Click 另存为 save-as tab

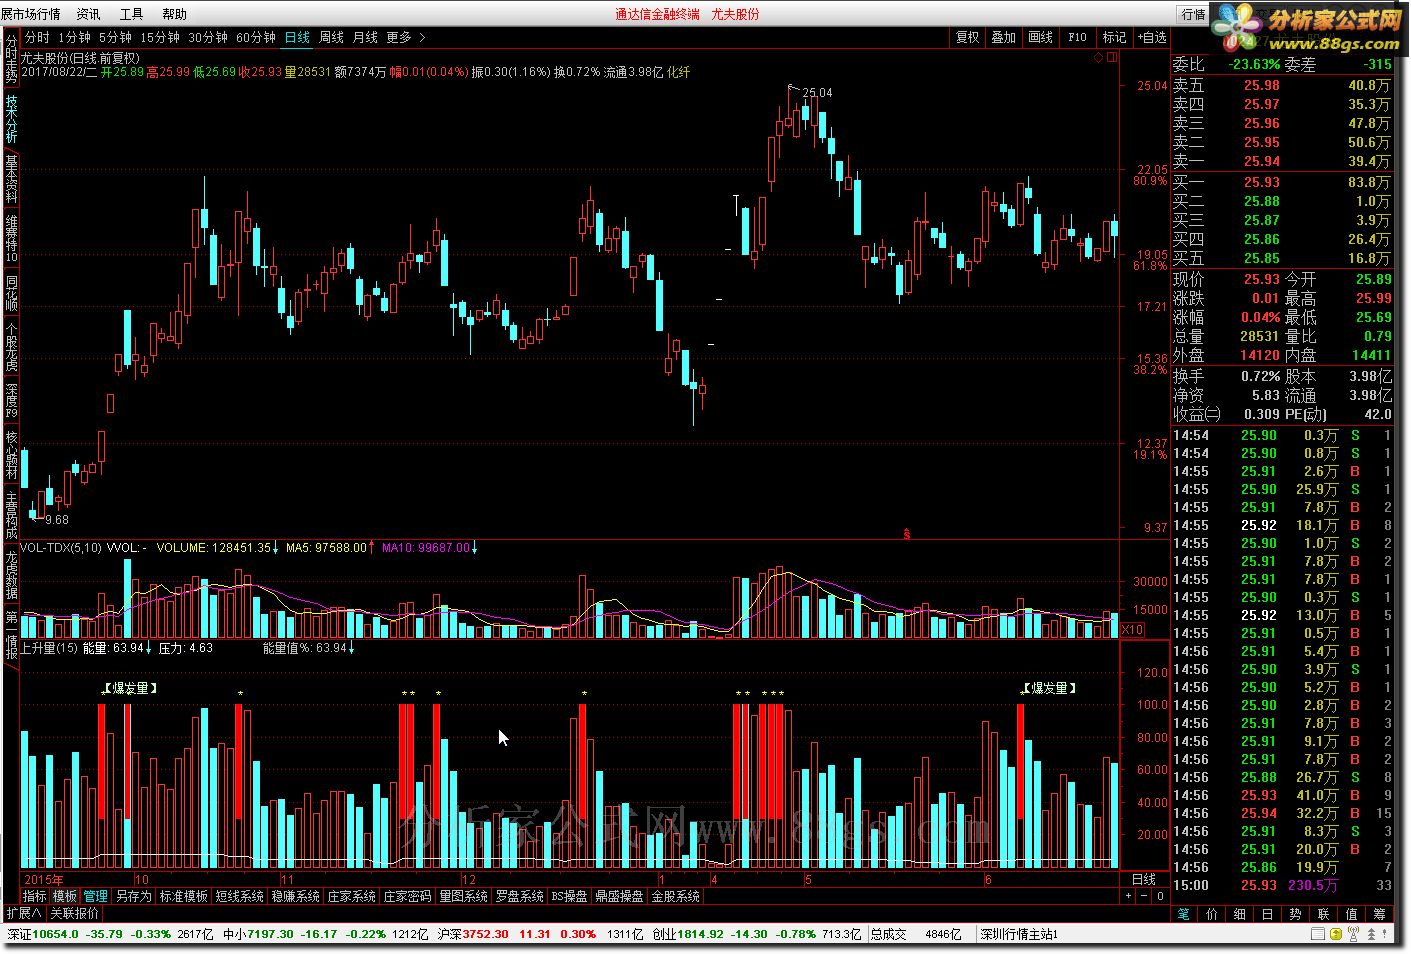pos(133,896)
